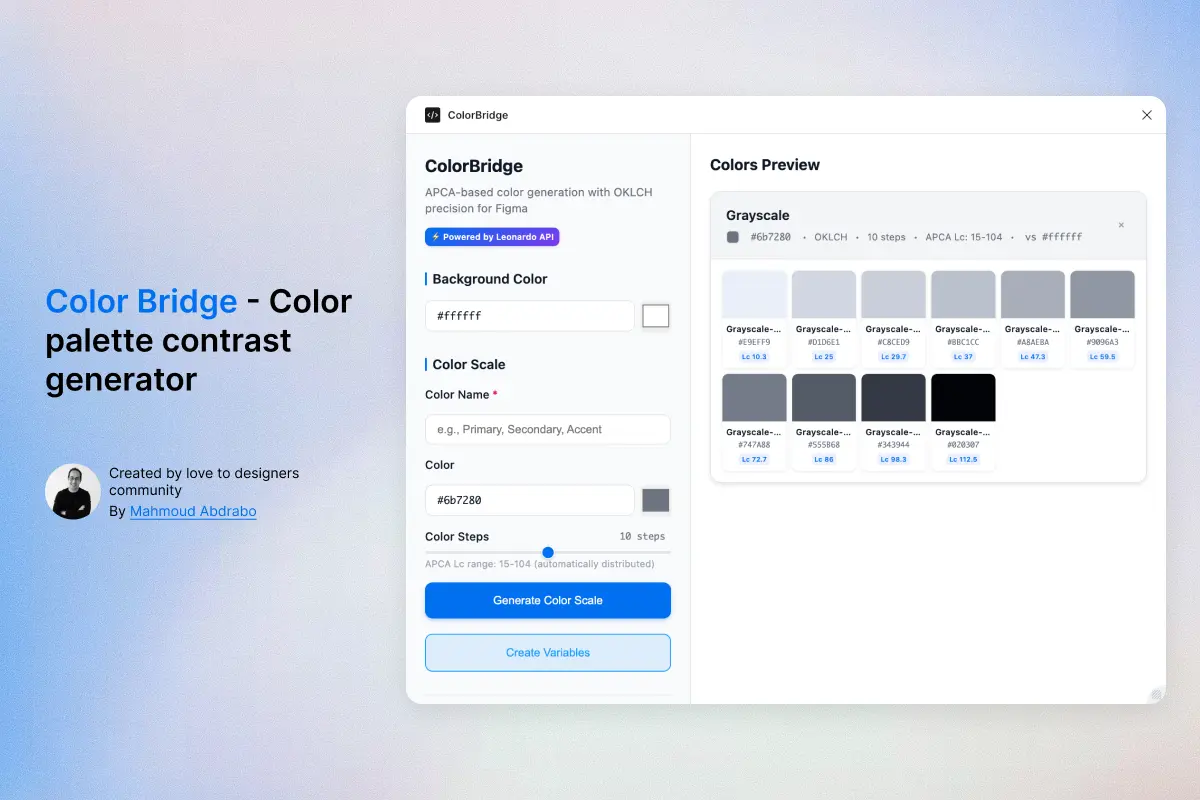Click the Lc 59.5 contrast badge
Screen dimensions: 1200x800
coord(1102,357)
